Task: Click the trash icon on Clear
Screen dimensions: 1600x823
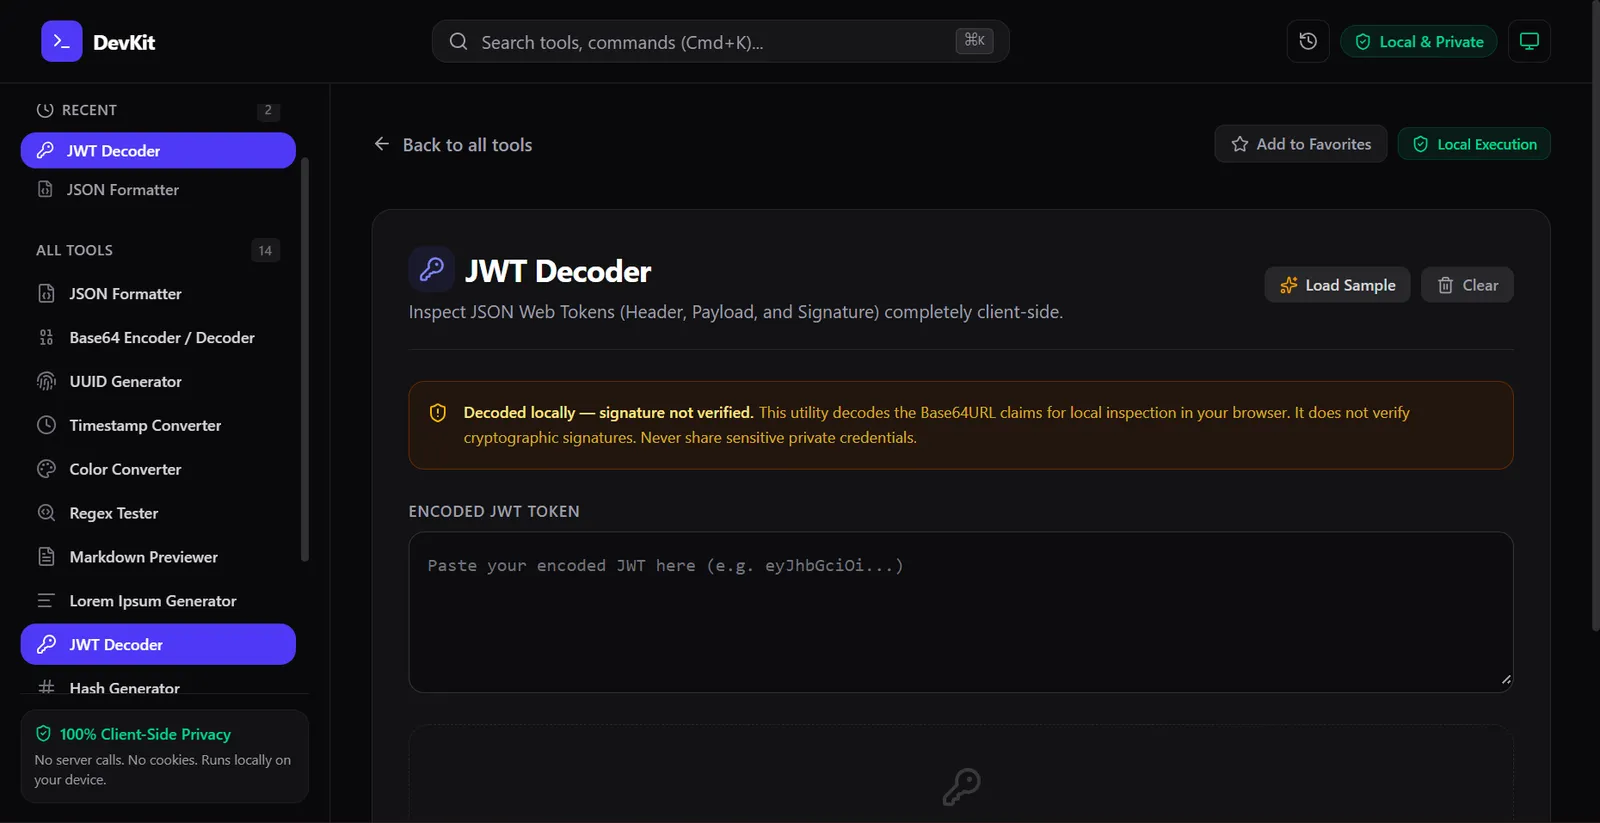Action: 1445,285
